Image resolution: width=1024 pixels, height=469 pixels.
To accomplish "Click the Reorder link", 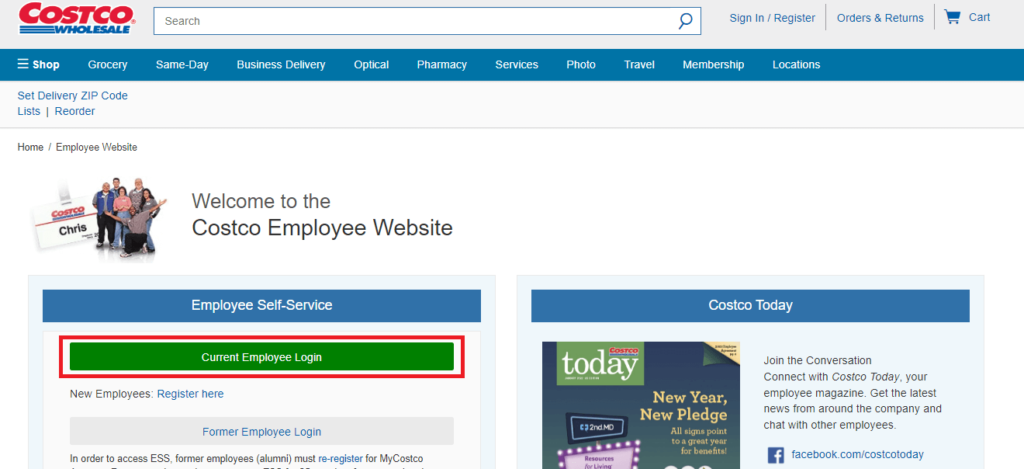I will pyautogui.click(x=74, y=112).
